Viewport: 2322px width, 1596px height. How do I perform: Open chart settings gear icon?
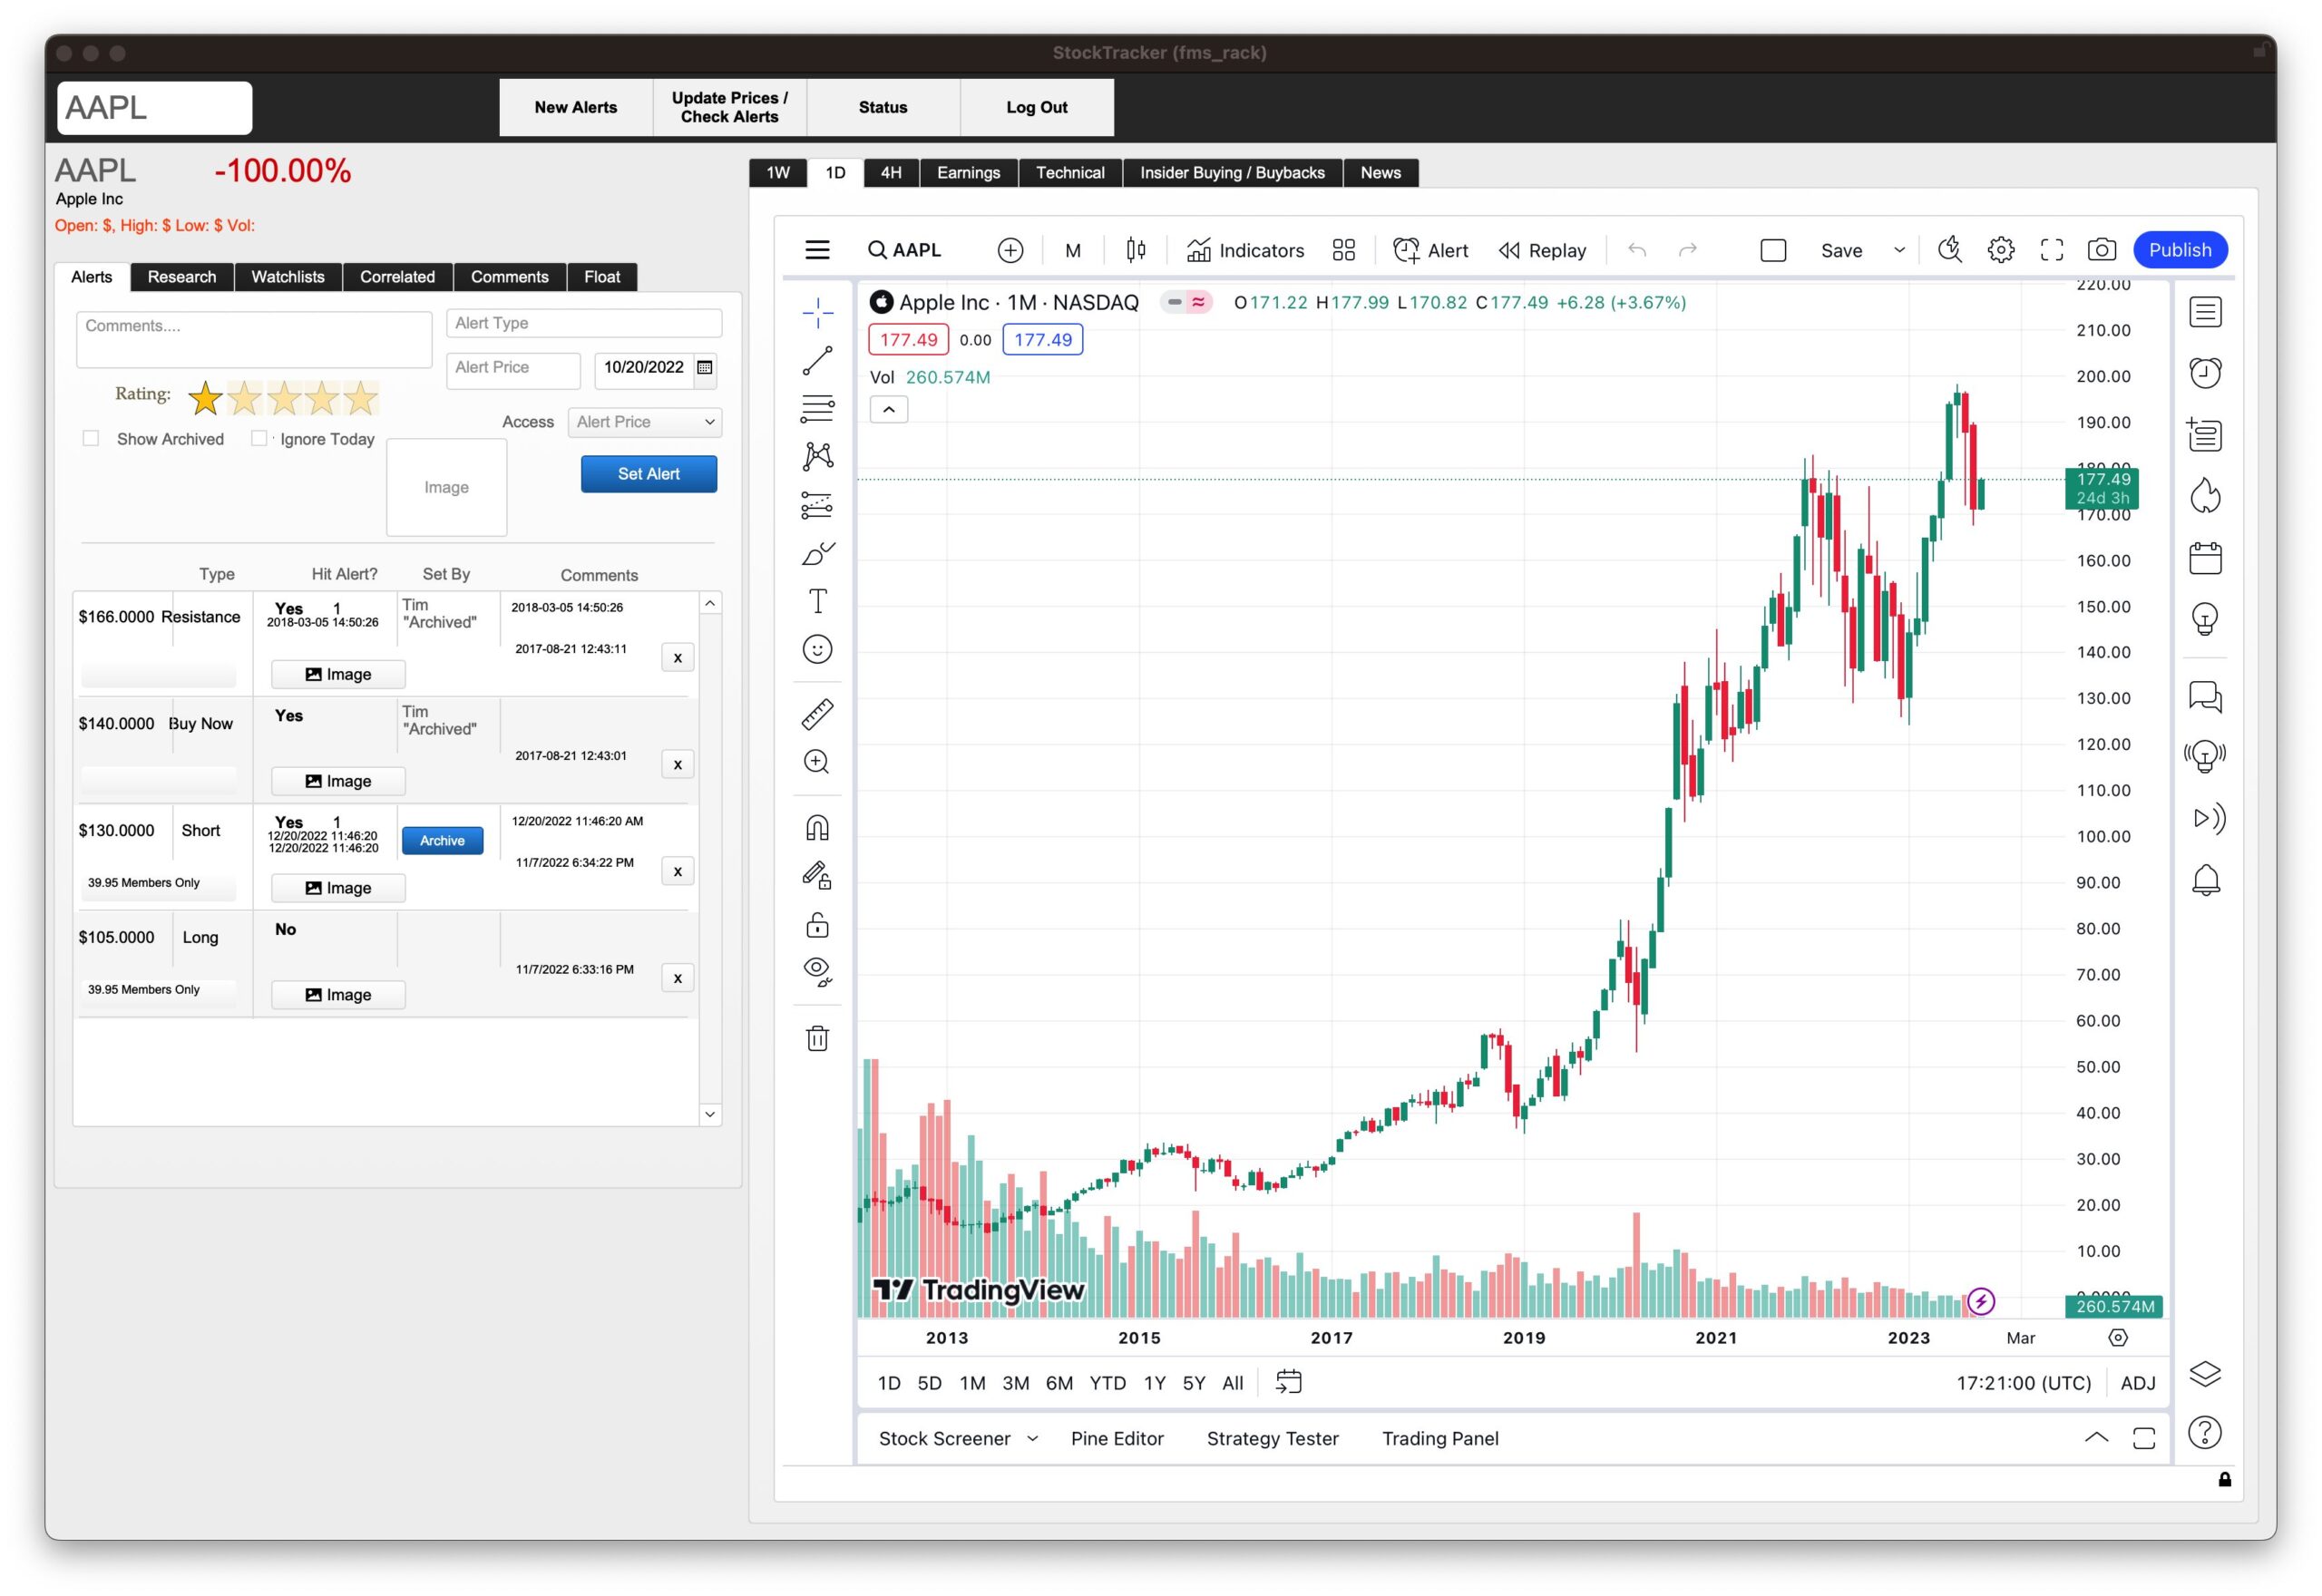coord(2000,250)
